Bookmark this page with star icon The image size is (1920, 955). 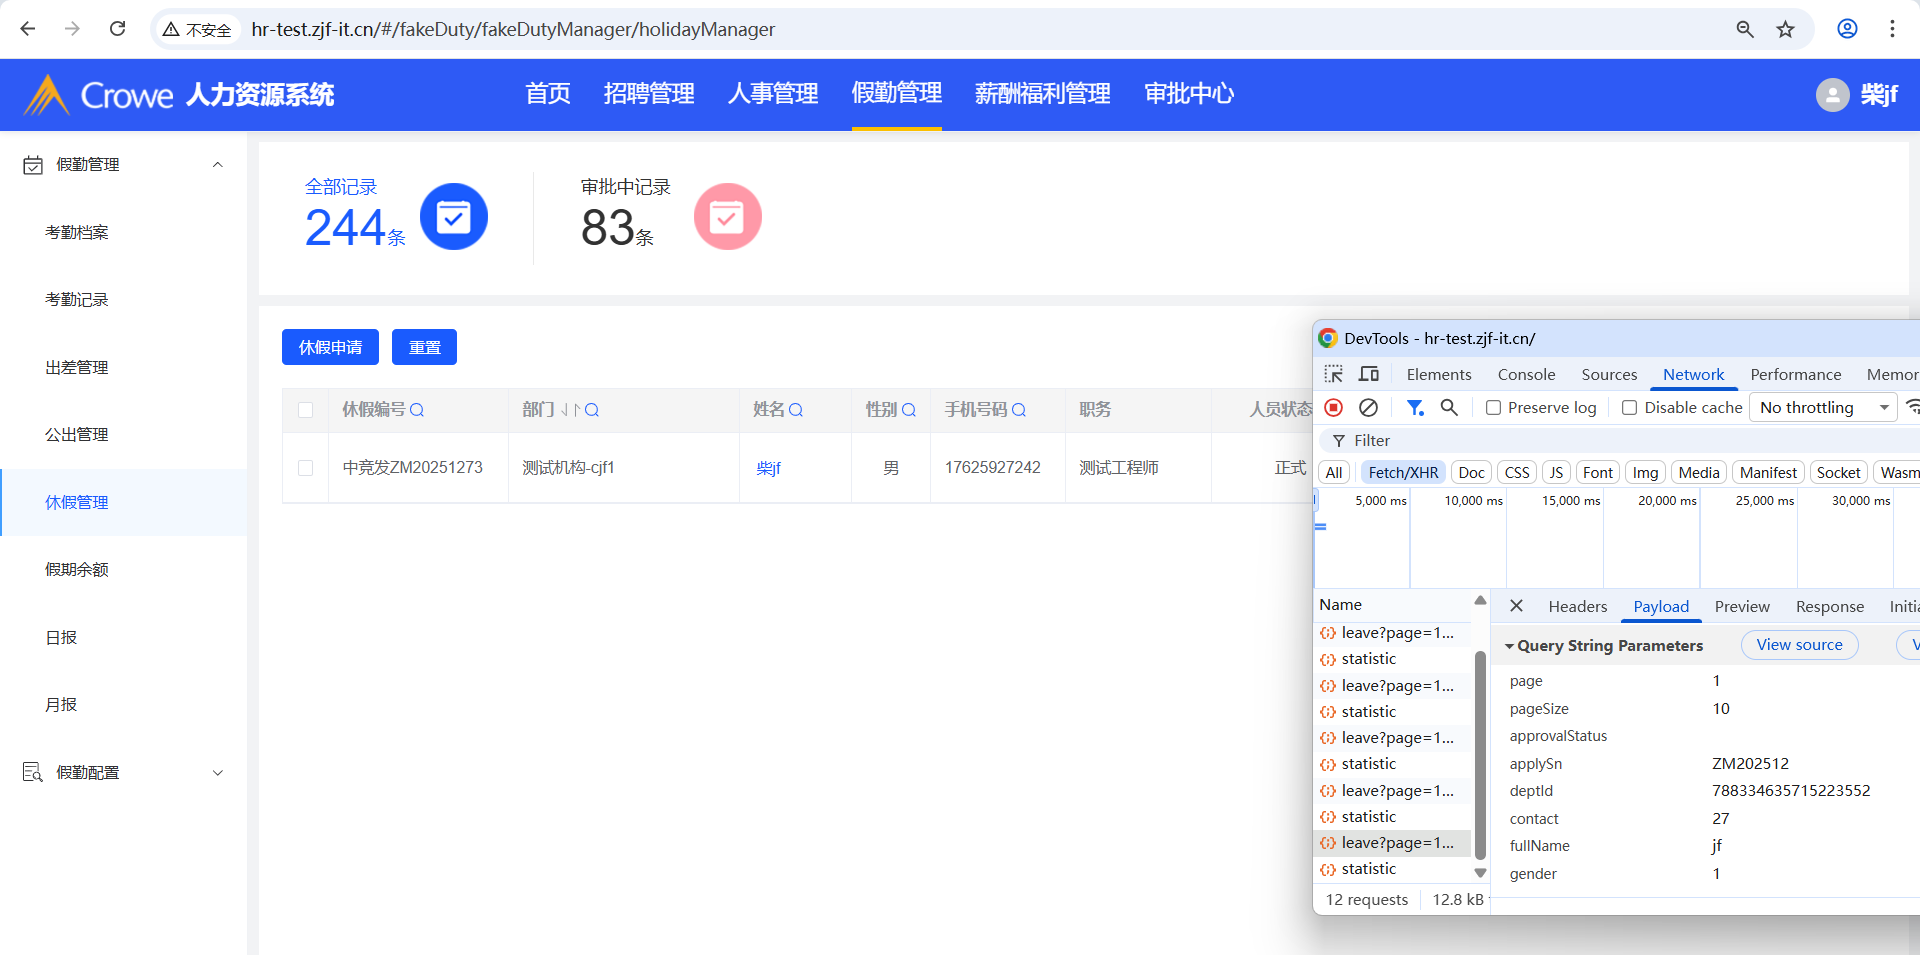pos(1785,29)
